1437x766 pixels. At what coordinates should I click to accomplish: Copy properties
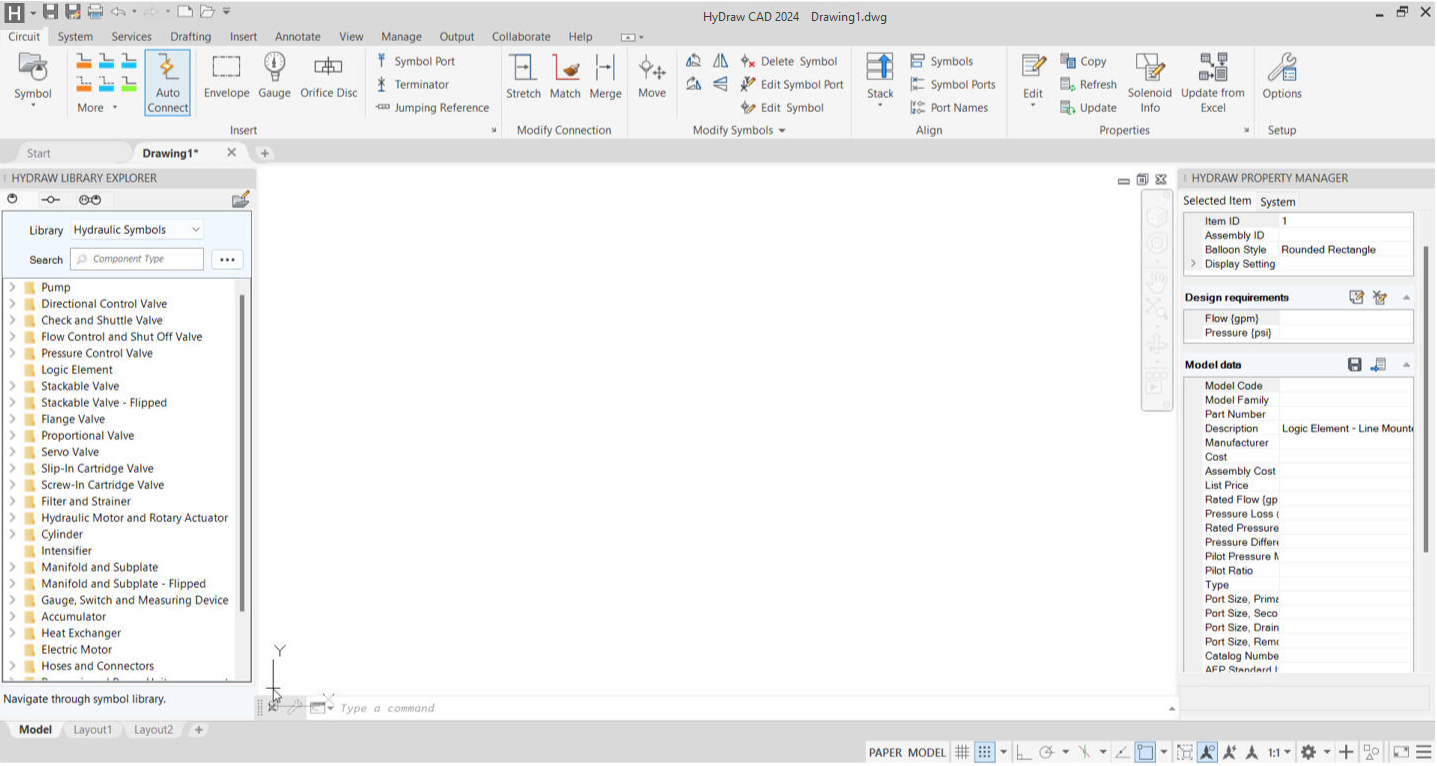pyautogui.click(x=1083, y=61)
